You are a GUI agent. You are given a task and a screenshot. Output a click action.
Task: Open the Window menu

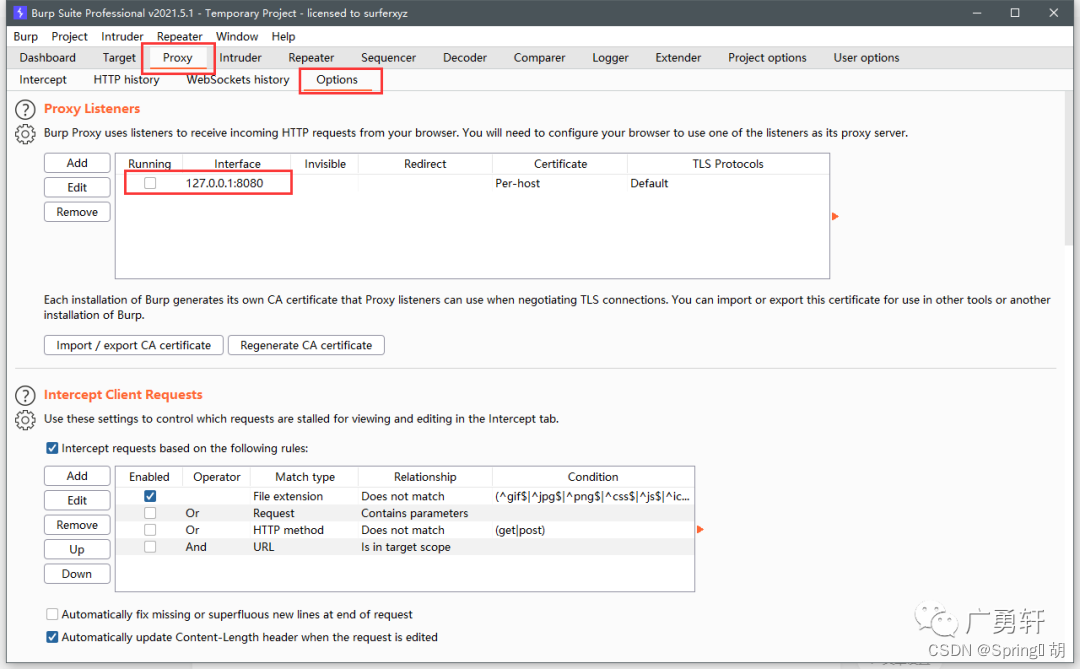(237, 37)
